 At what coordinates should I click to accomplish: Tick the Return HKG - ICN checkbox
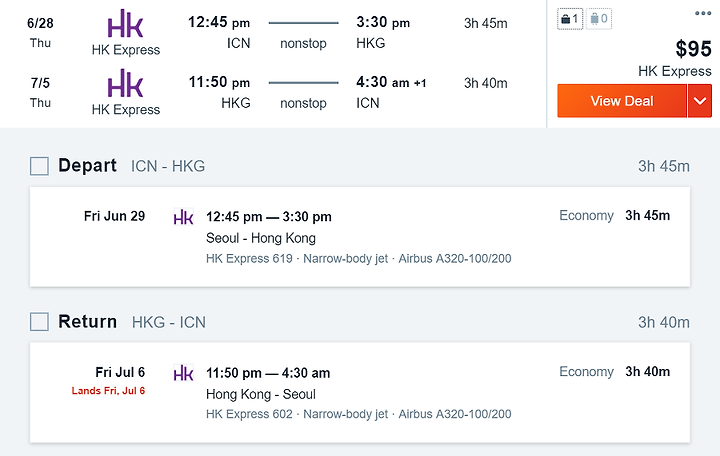coord(39,322)
